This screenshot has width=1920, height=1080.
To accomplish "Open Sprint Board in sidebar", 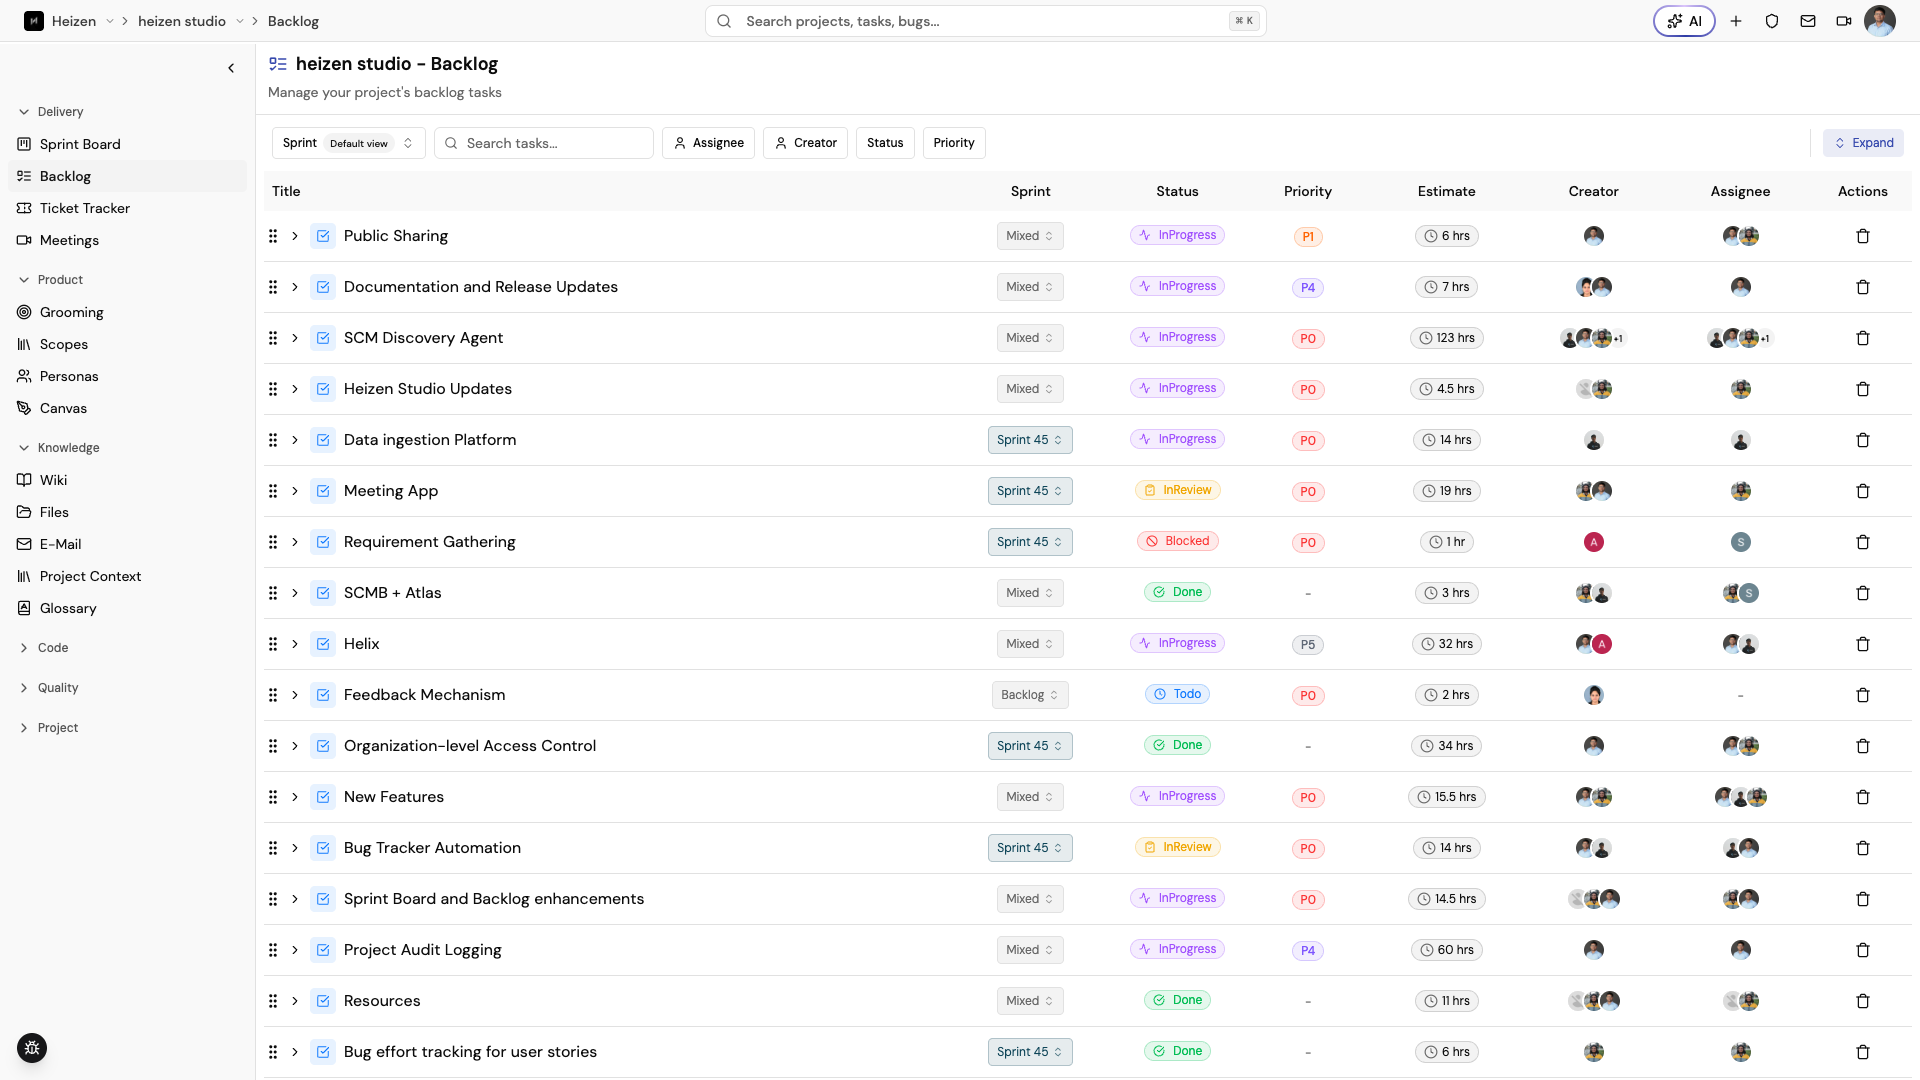I will [x=127, y=144].
